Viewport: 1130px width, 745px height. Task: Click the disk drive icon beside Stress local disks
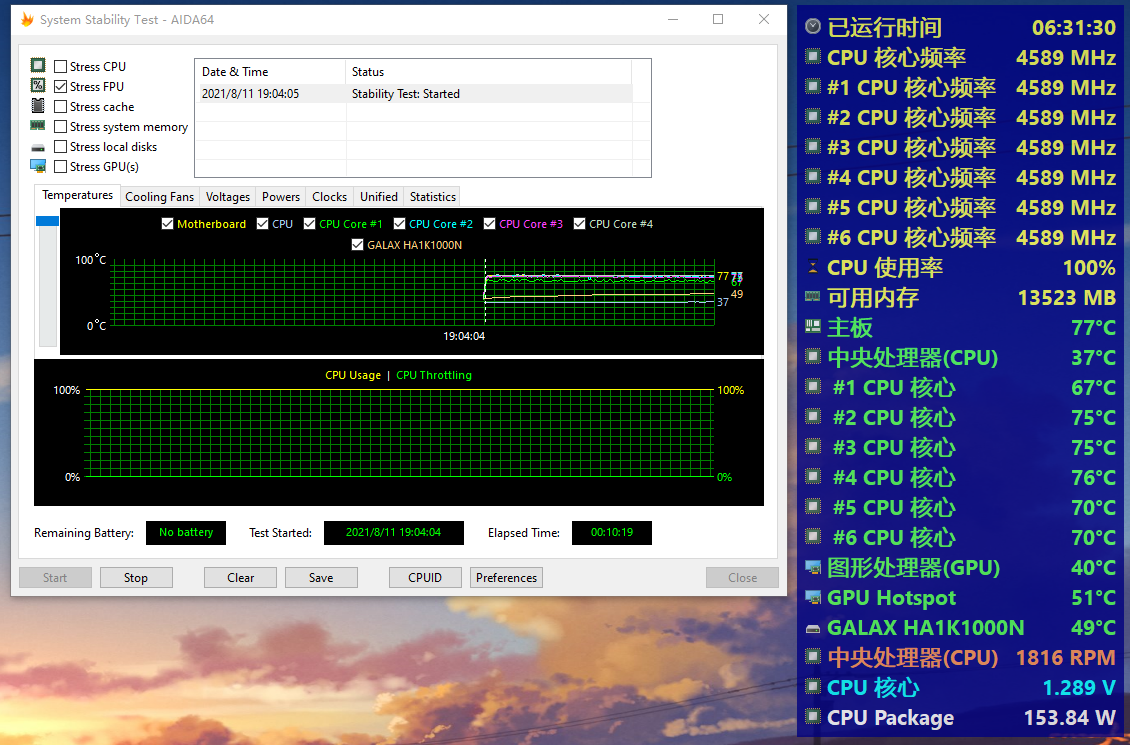pos(38,147)
